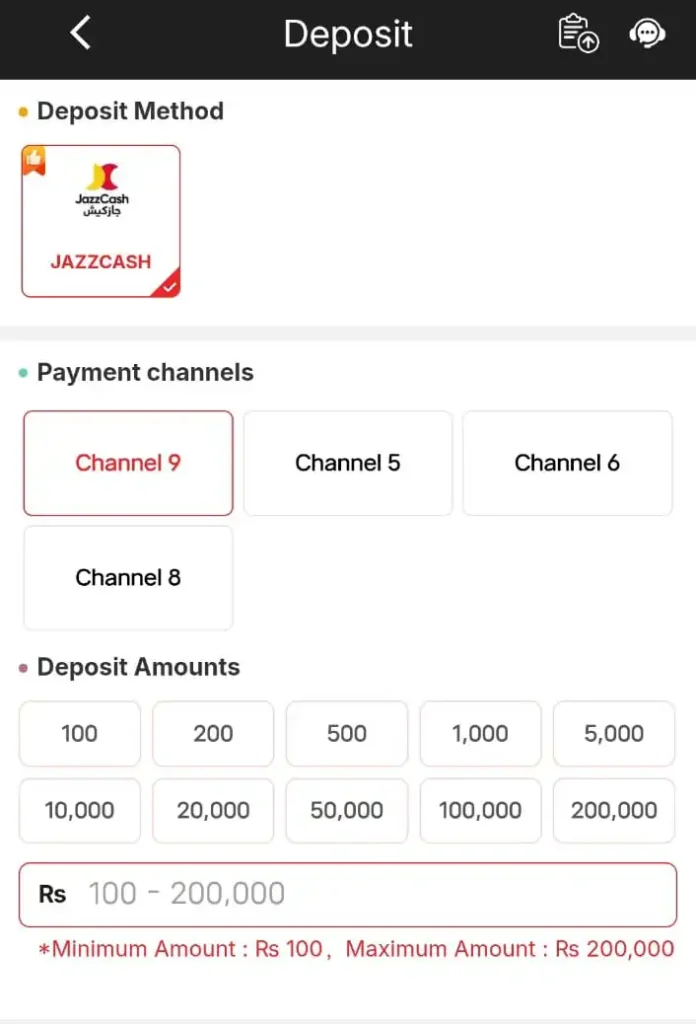Select 1,000 as deposit amount
This screenshot has width=696, height=1024.
[480, 734]
